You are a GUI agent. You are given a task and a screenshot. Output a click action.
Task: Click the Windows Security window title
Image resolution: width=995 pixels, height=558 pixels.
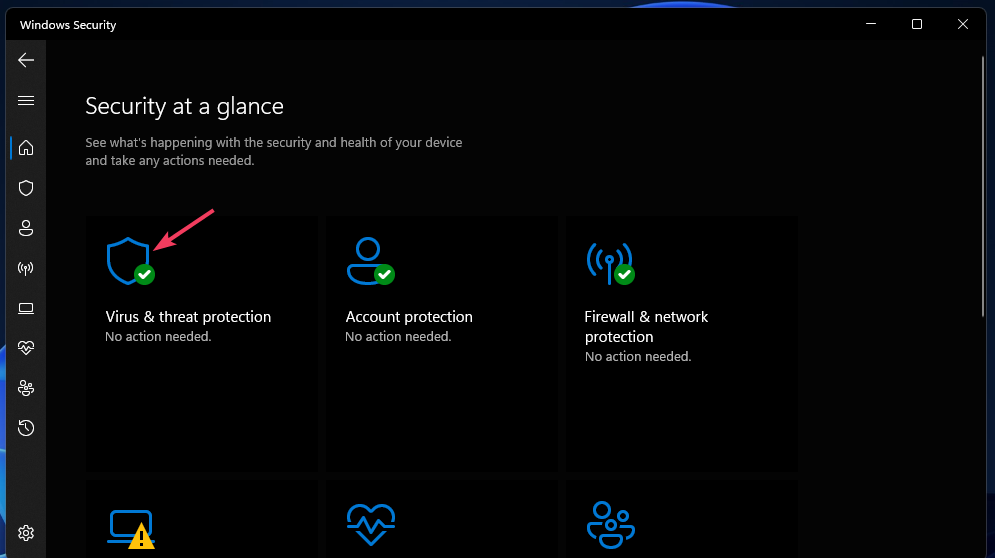(68, 25)
